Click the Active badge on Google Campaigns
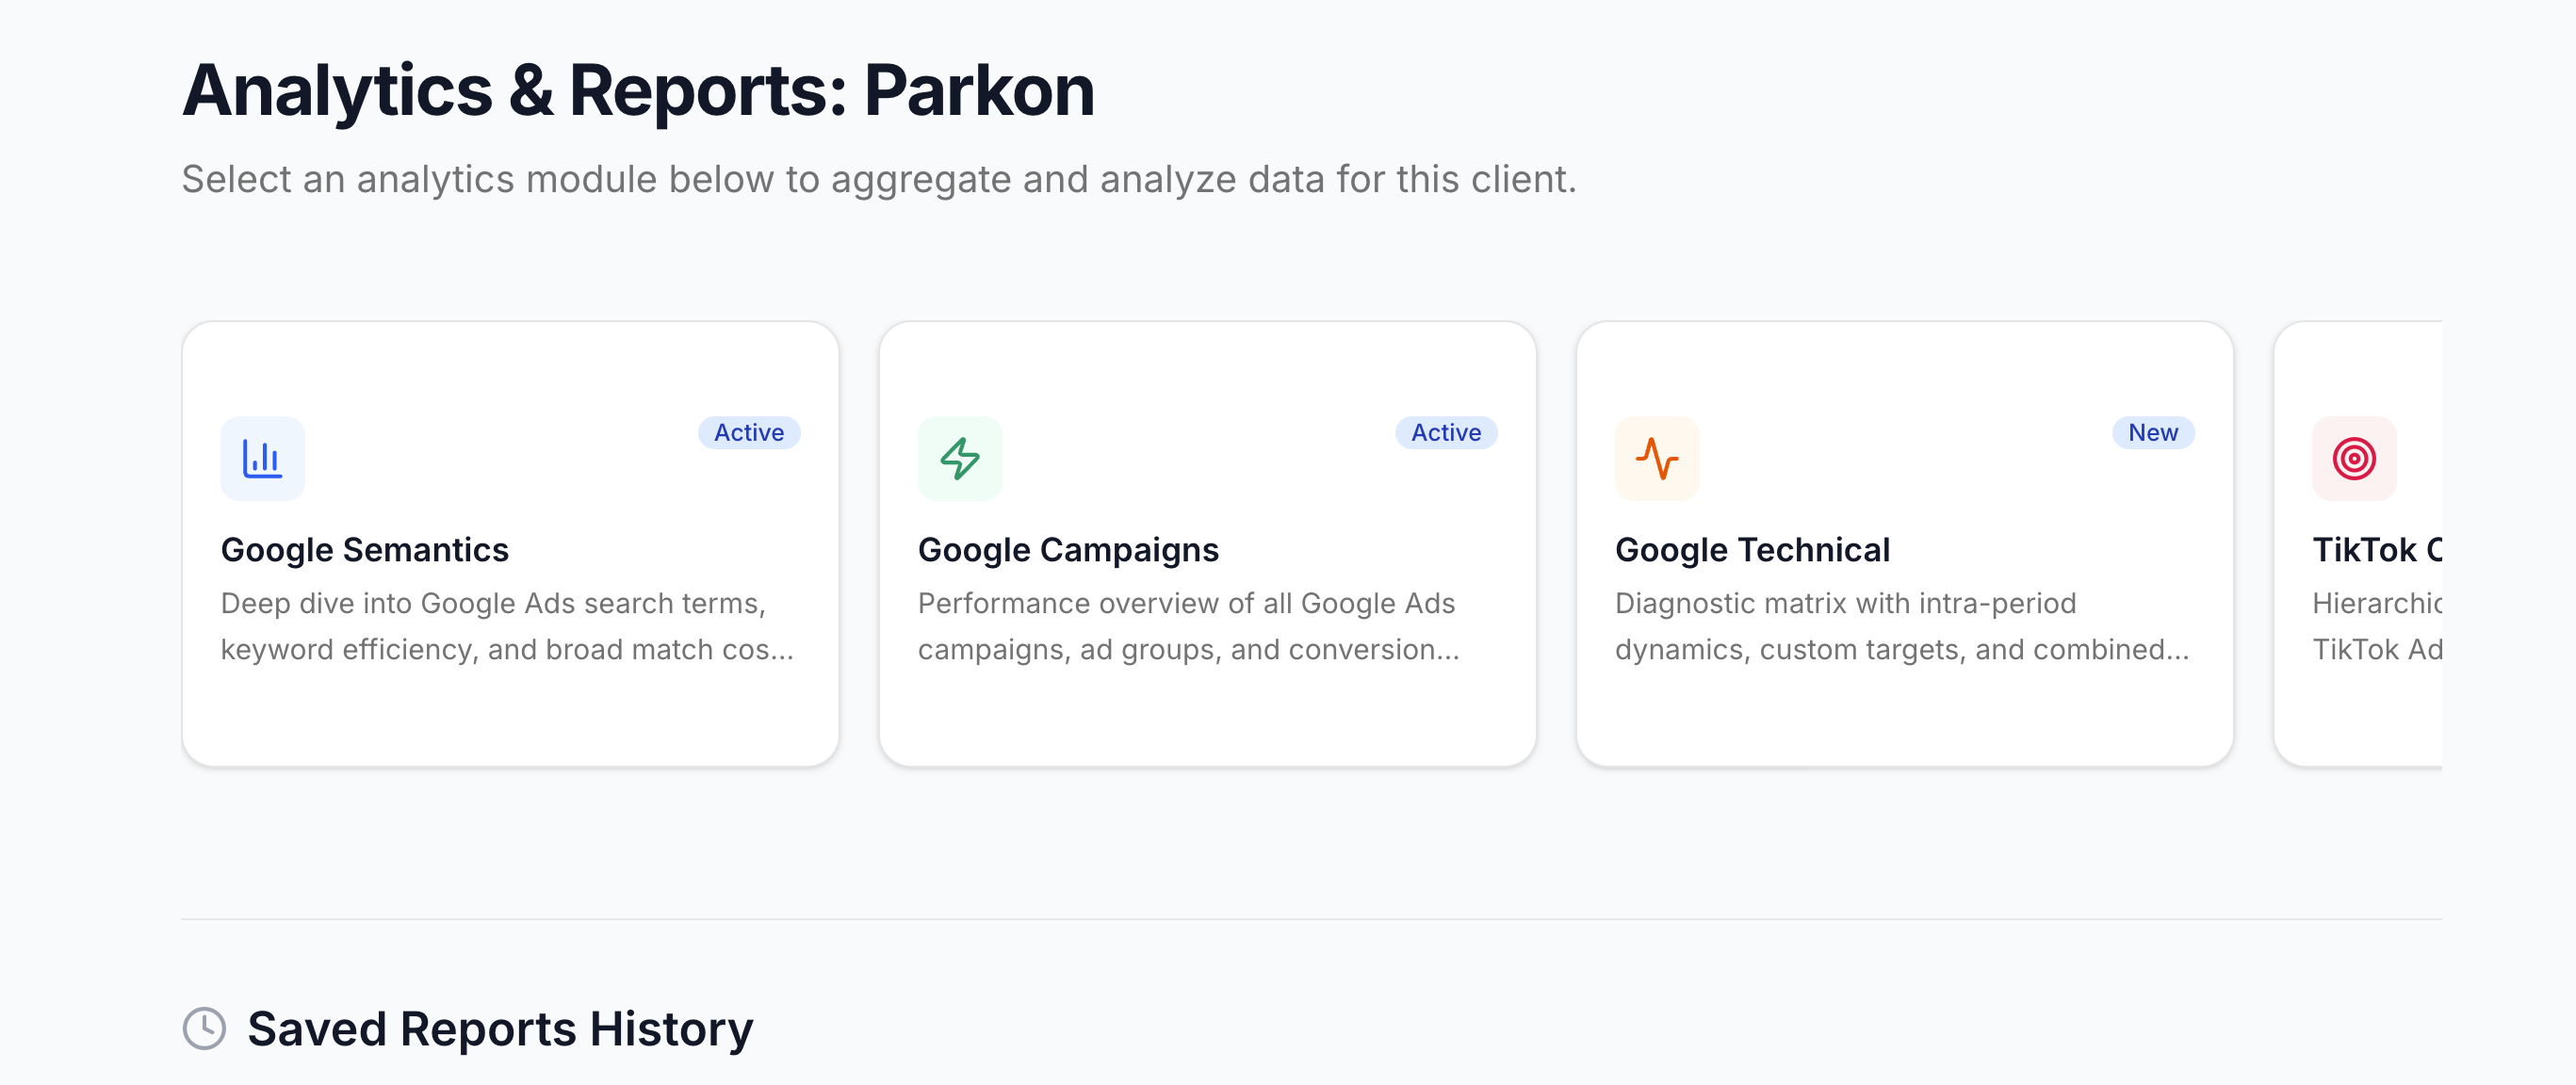The height and width of the screenshot is (1085, 2576). 1446,432
